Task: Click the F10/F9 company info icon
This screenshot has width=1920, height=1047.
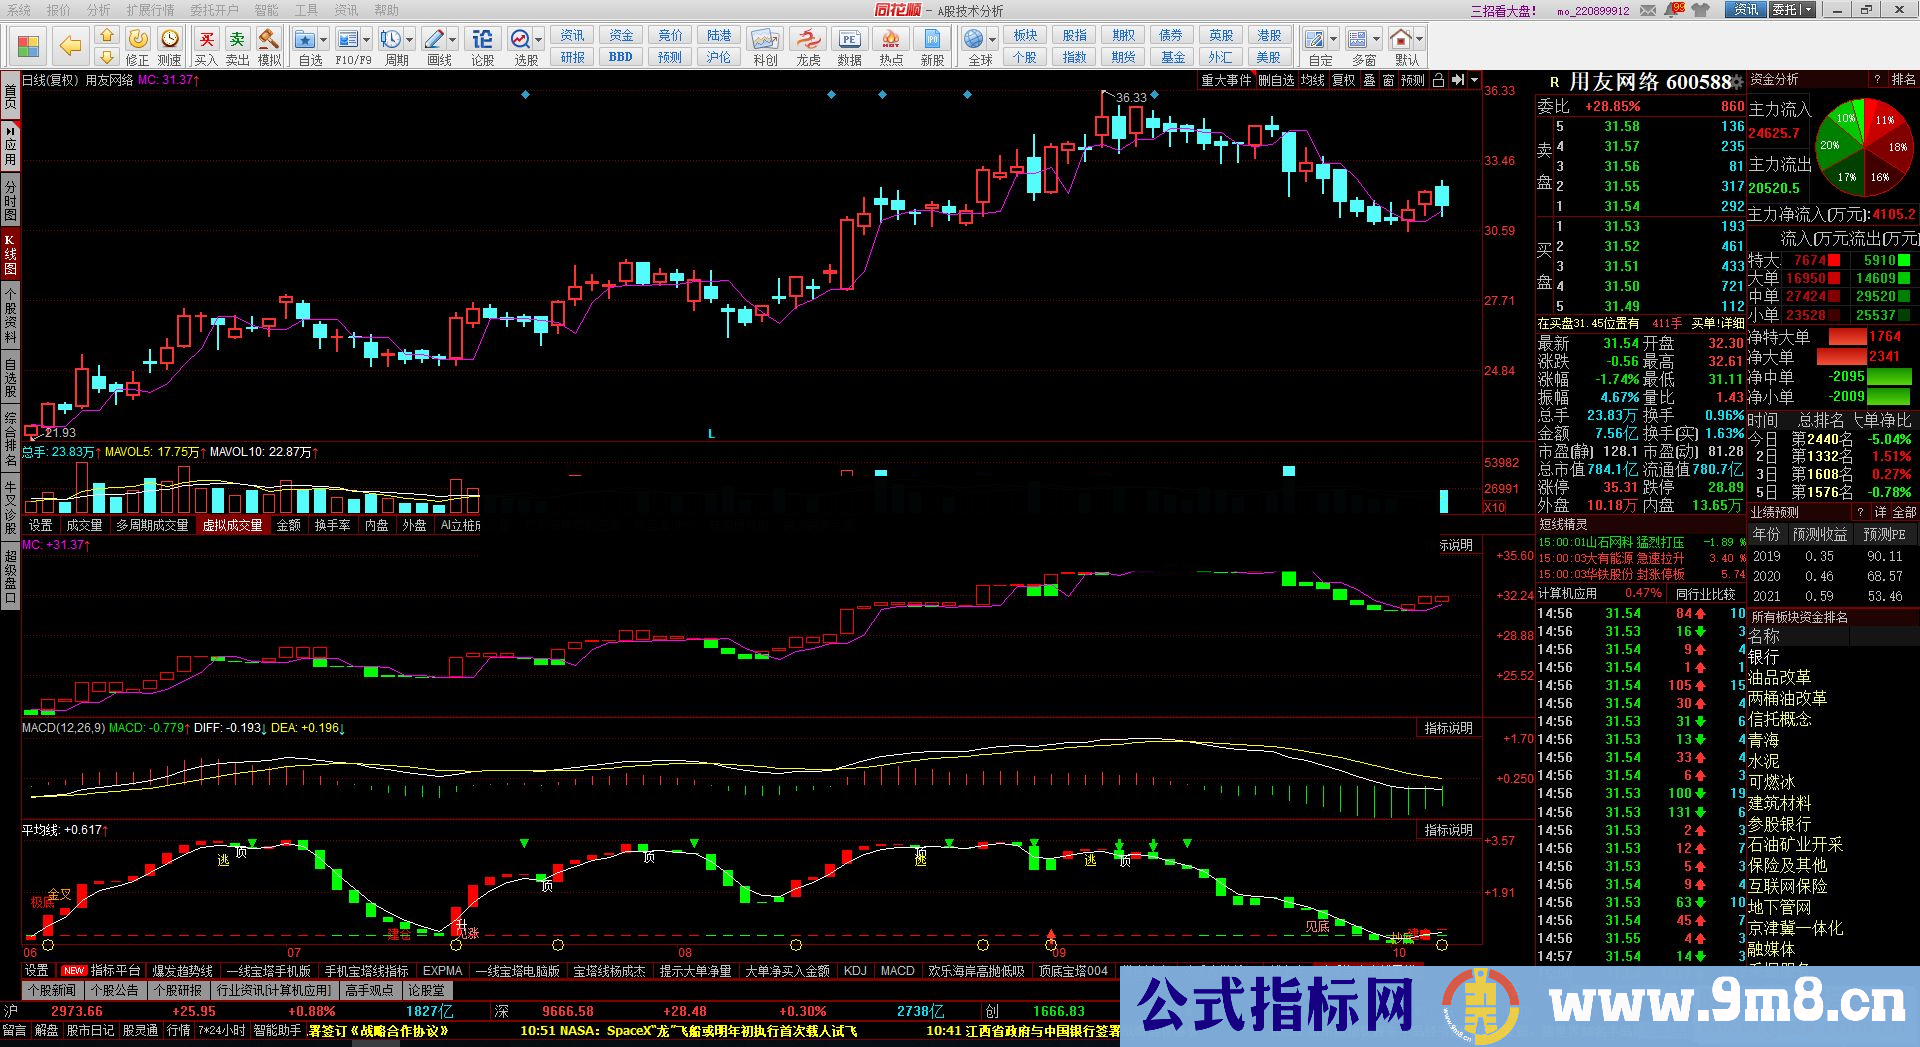Action: (347, 40)
